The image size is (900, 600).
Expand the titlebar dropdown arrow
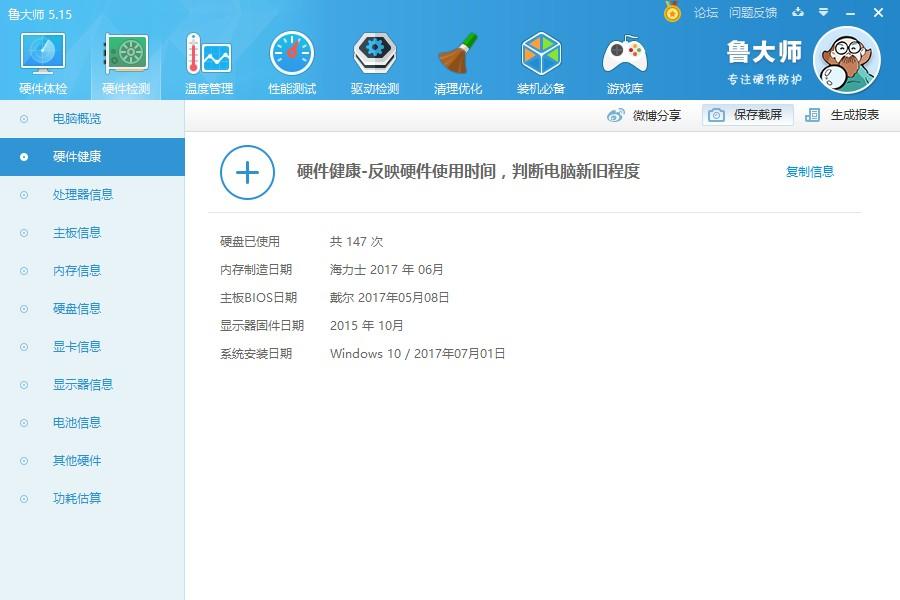[822, 13]
